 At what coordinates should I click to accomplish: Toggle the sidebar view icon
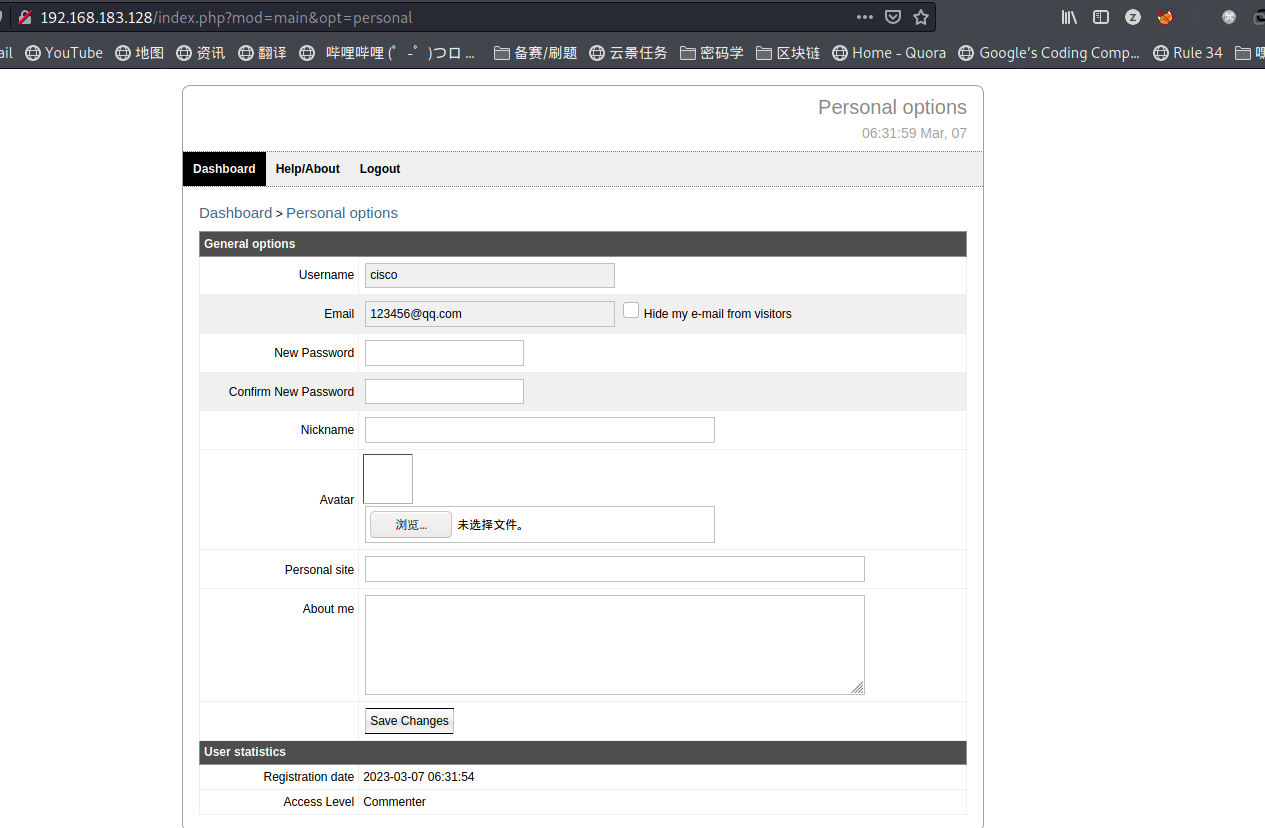pos(1101,17)
